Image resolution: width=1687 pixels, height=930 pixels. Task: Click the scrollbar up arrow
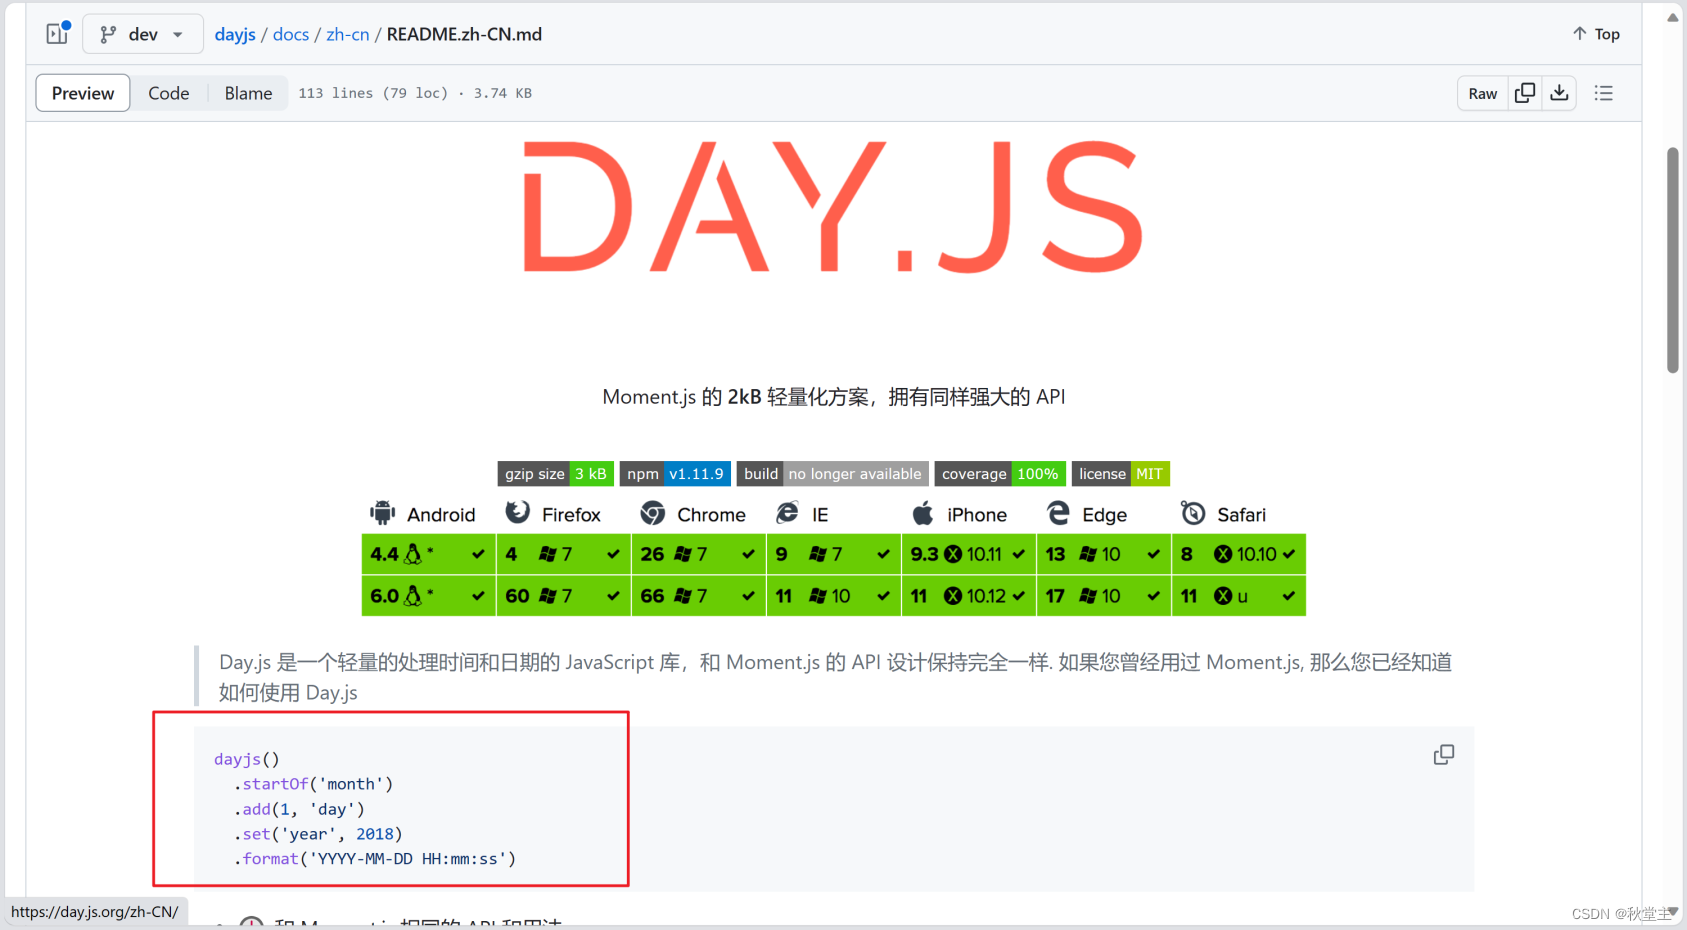coord(1673,17)
